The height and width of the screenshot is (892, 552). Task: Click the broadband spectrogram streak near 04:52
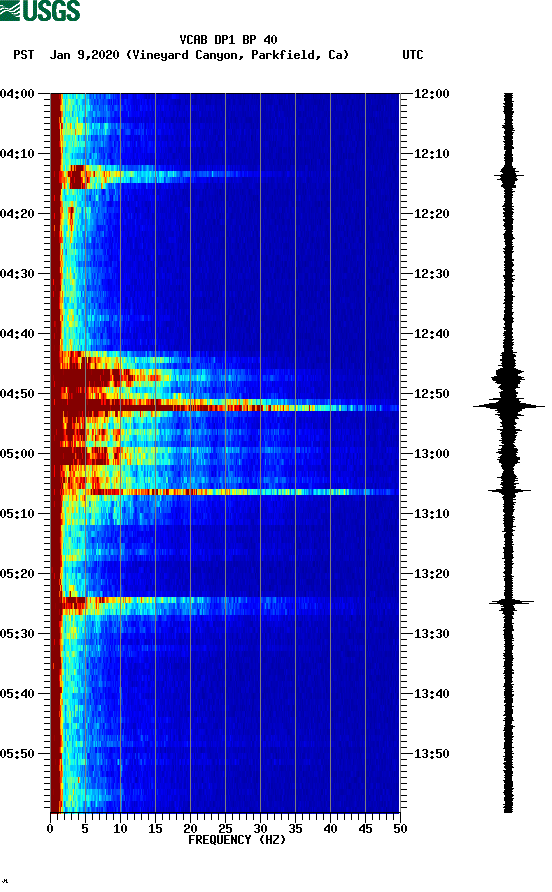click(x=225, y=406)
